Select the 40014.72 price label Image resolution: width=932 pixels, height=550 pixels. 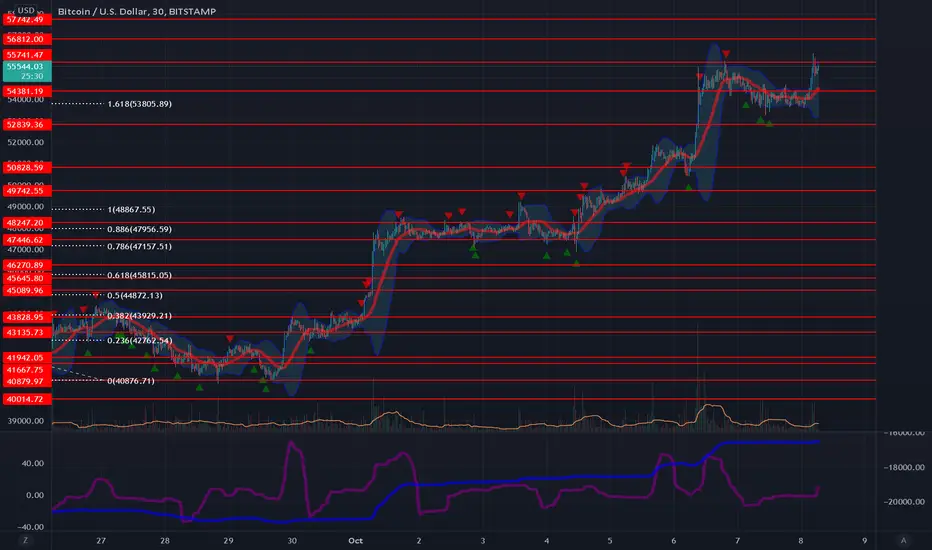(27, 400)
